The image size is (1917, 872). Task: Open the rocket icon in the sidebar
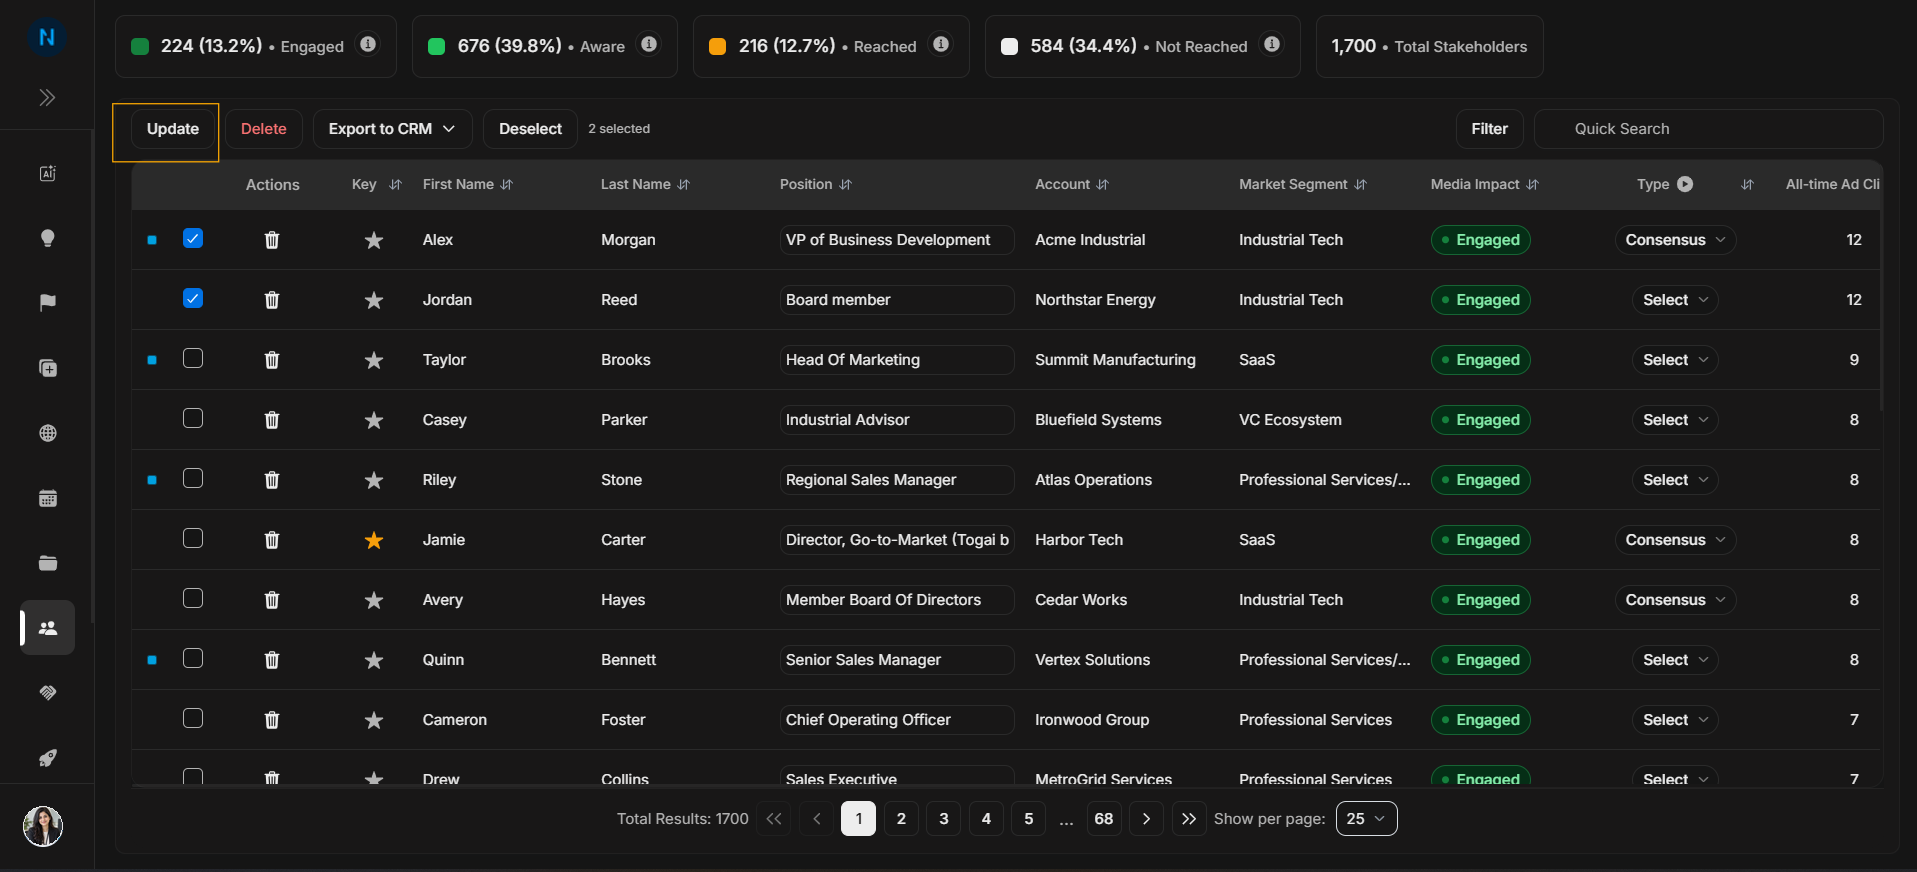click(47, 758)
